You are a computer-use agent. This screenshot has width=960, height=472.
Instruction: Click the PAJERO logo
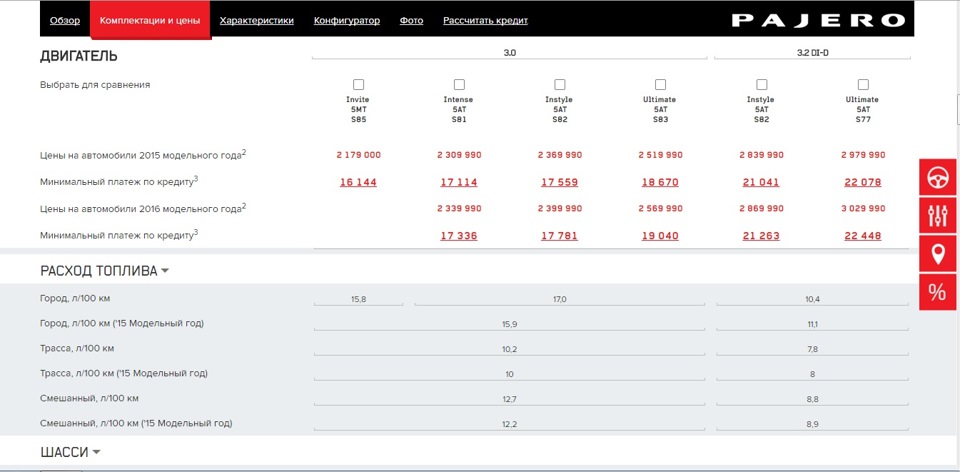click(x=819, y=20)
